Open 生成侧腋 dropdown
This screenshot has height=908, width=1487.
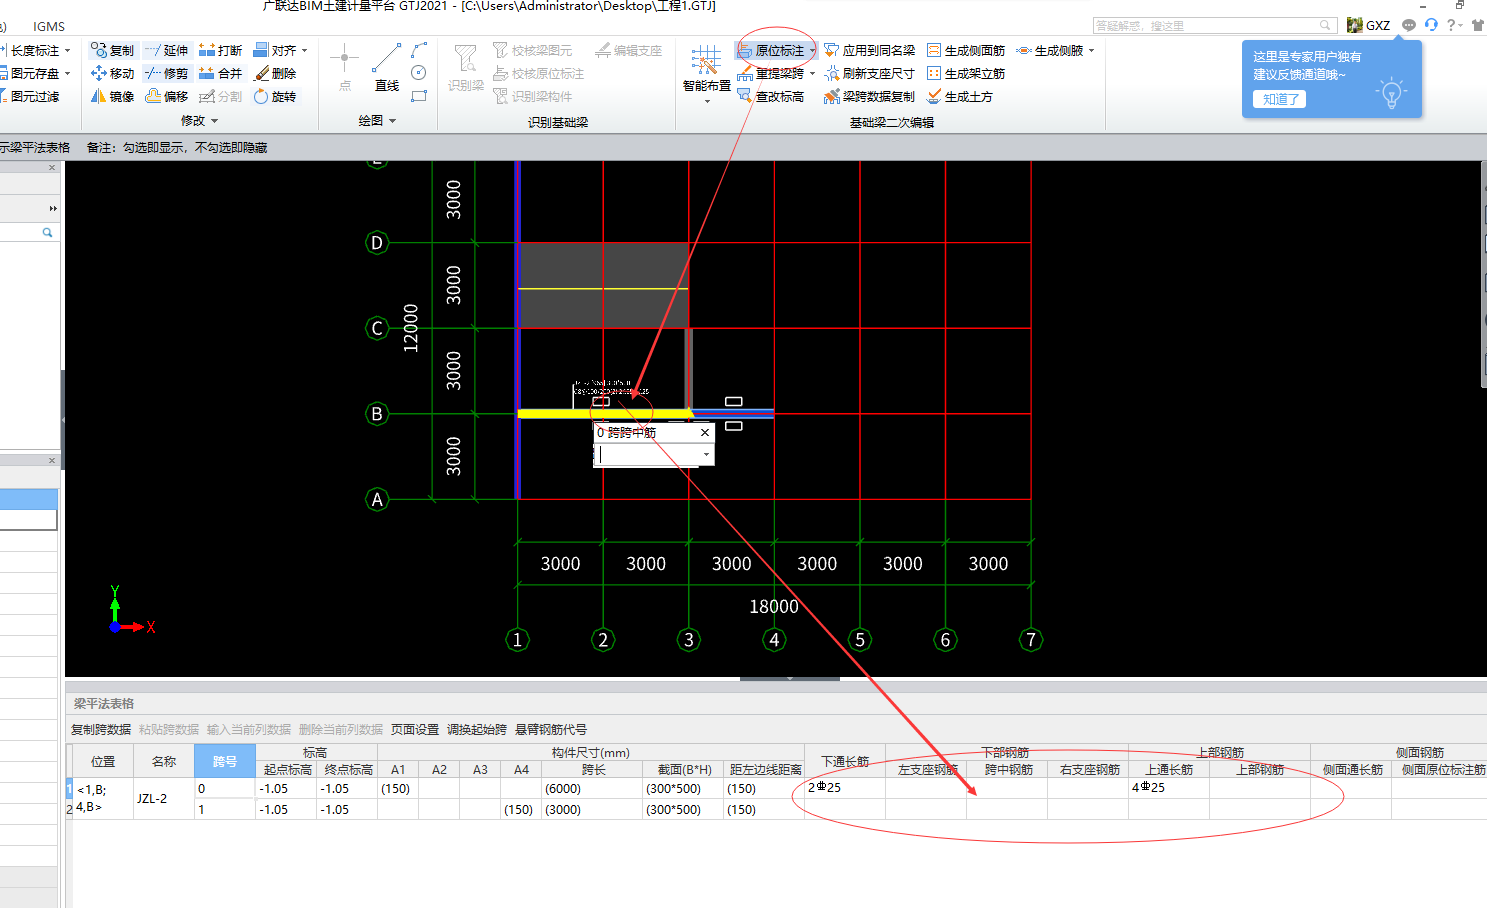pyautogui.click(x=1091, y=50)
